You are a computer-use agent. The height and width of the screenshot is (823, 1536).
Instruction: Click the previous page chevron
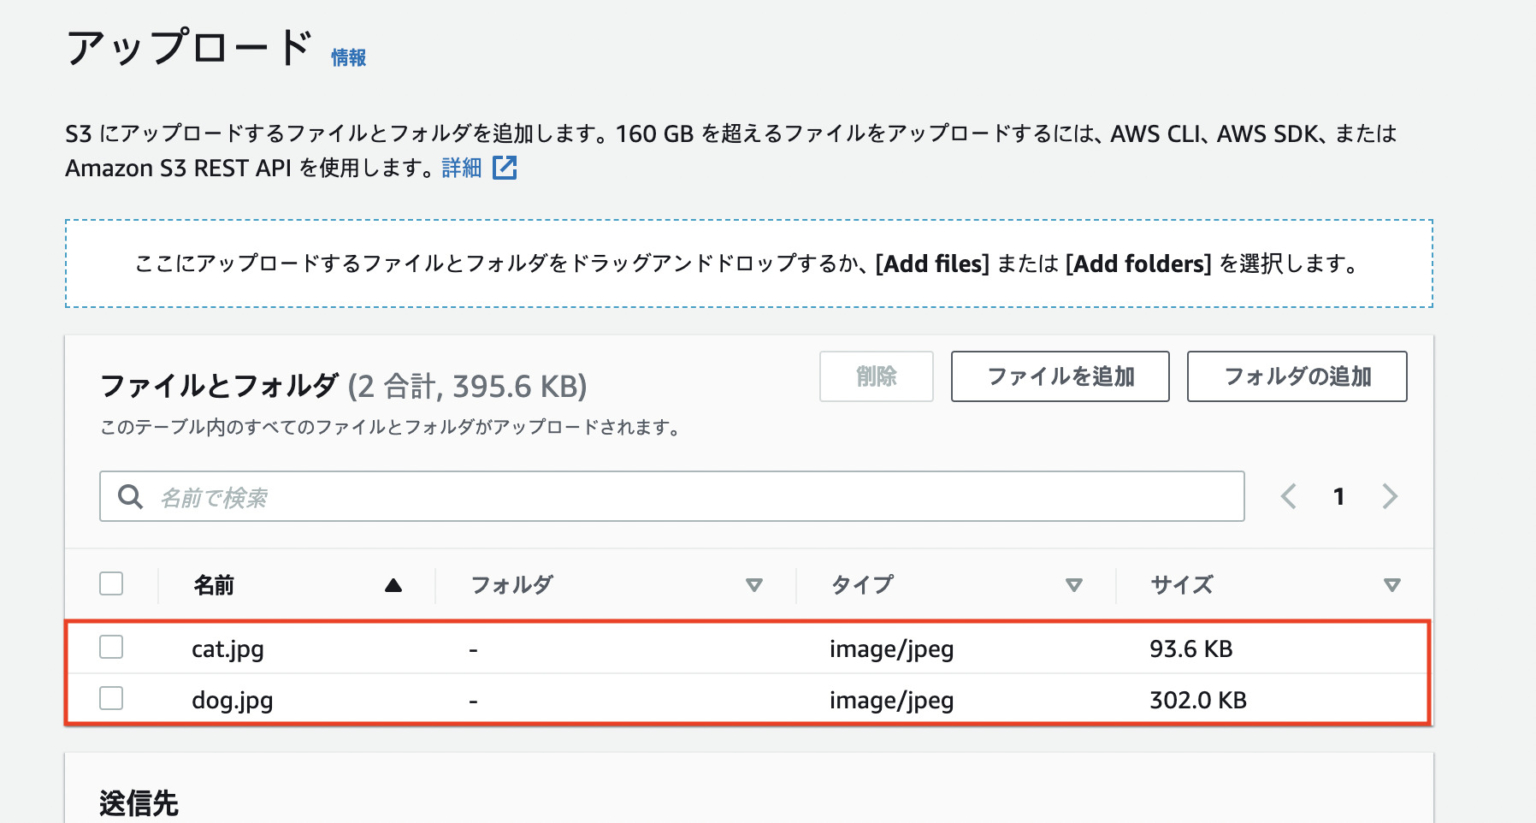[x=1288, y=496]
